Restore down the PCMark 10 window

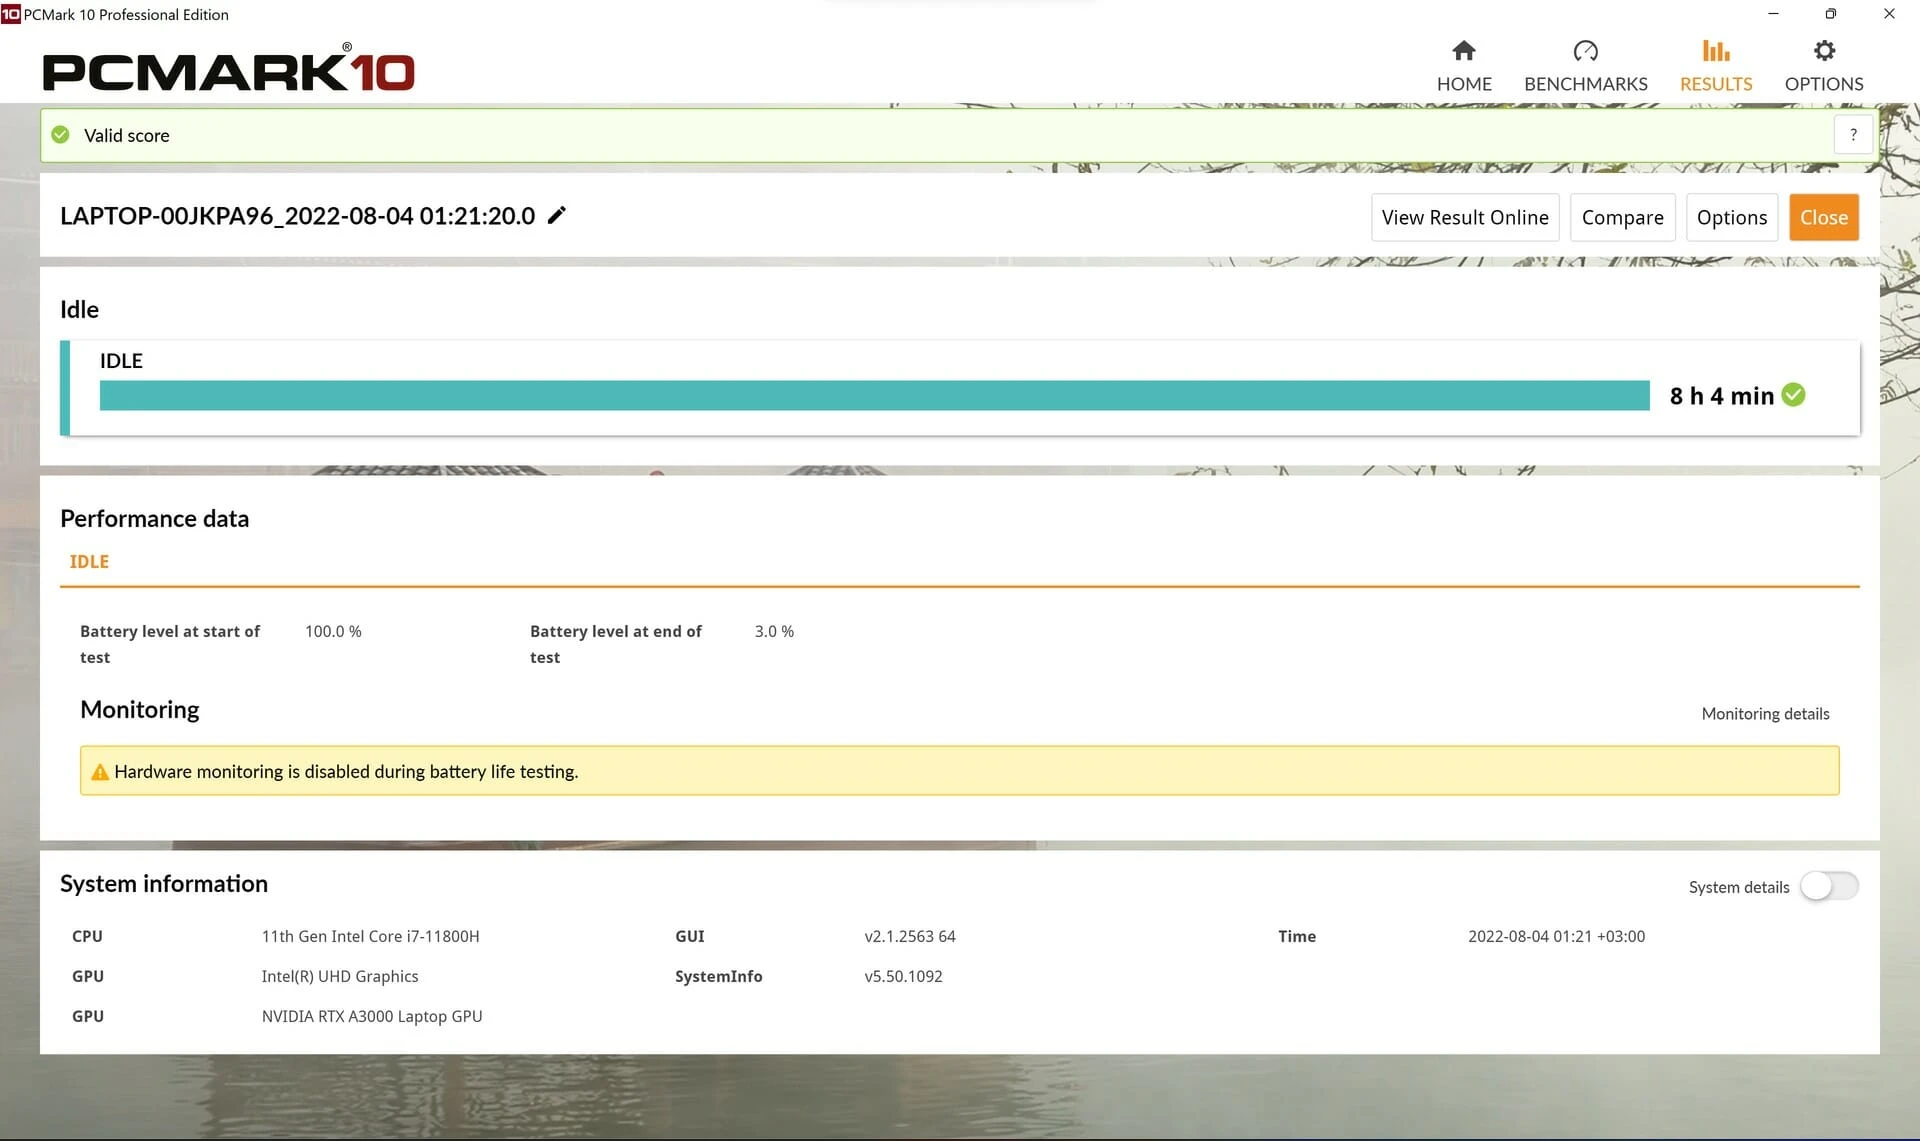1831,14
